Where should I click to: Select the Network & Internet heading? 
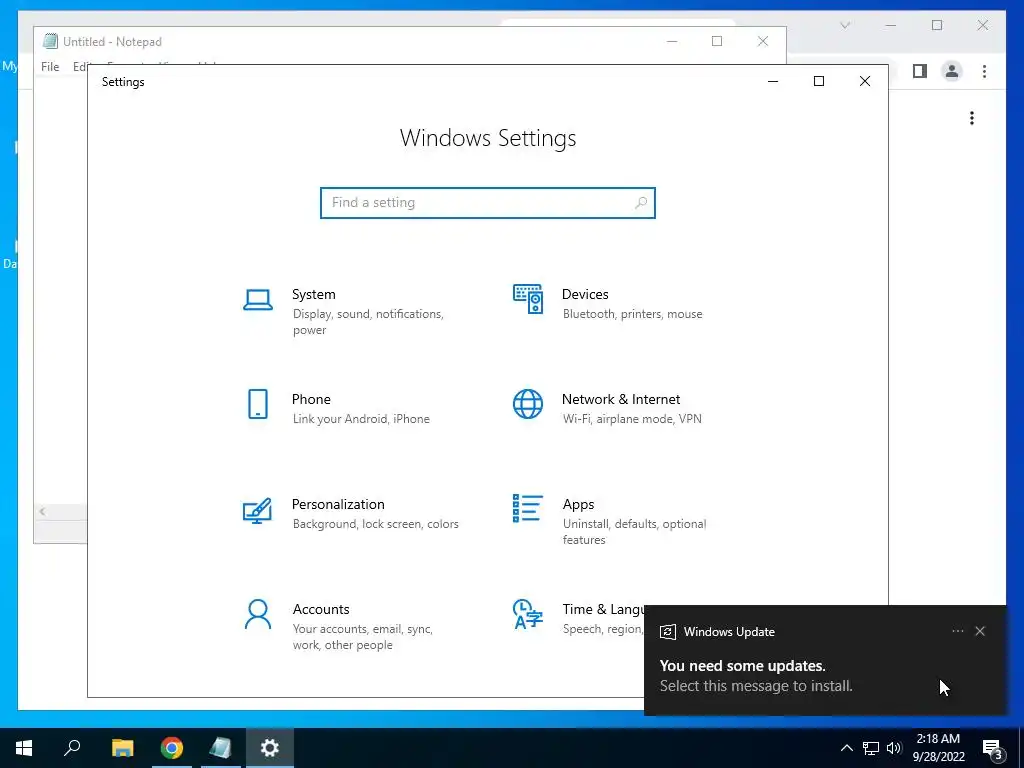click(621, 399)
